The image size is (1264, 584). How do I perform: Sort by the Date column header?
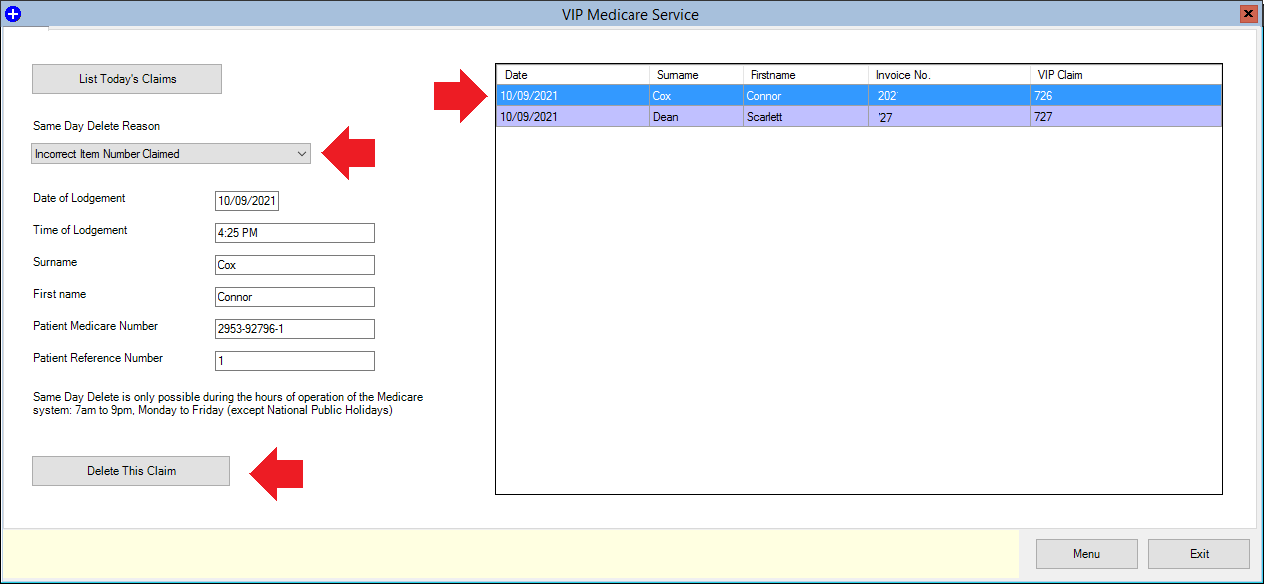[573, 75]
